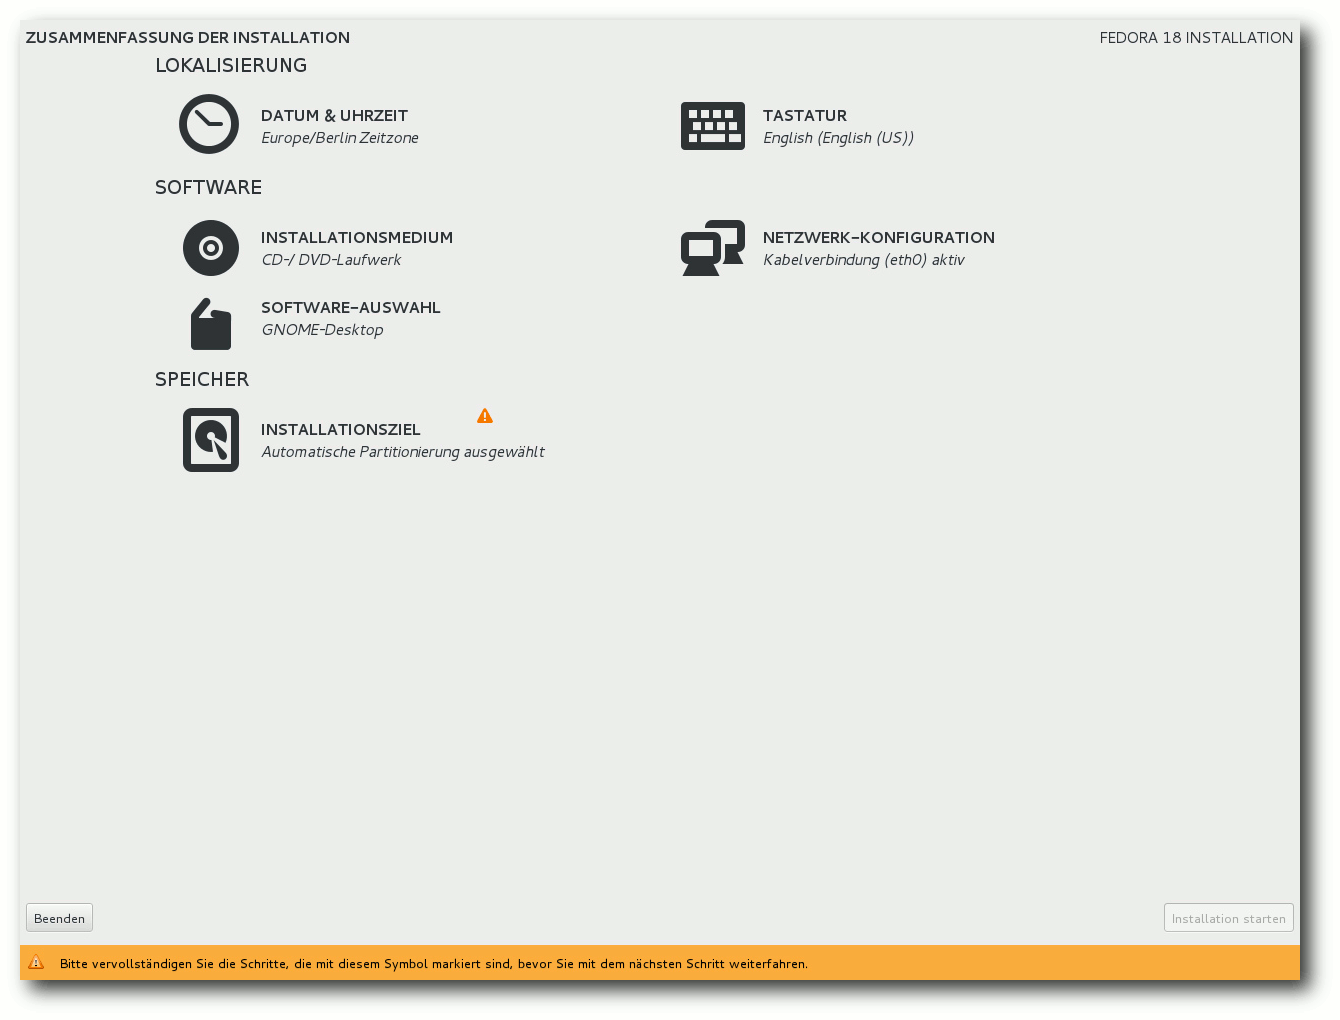Click the LOKALISIERUNG section heading
The height and width of the screenshot is (1020, 1340).
231,65
